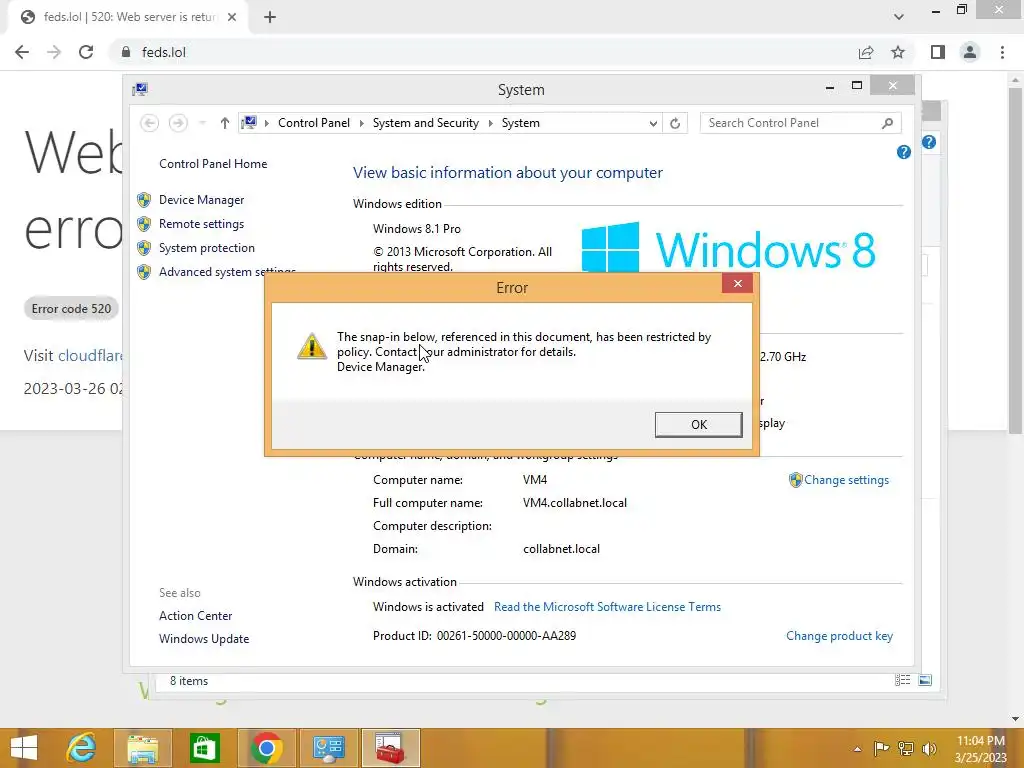Screen dimensions: 1024x768
Task: Open the Windows Start button
Action: pos(24,748)
